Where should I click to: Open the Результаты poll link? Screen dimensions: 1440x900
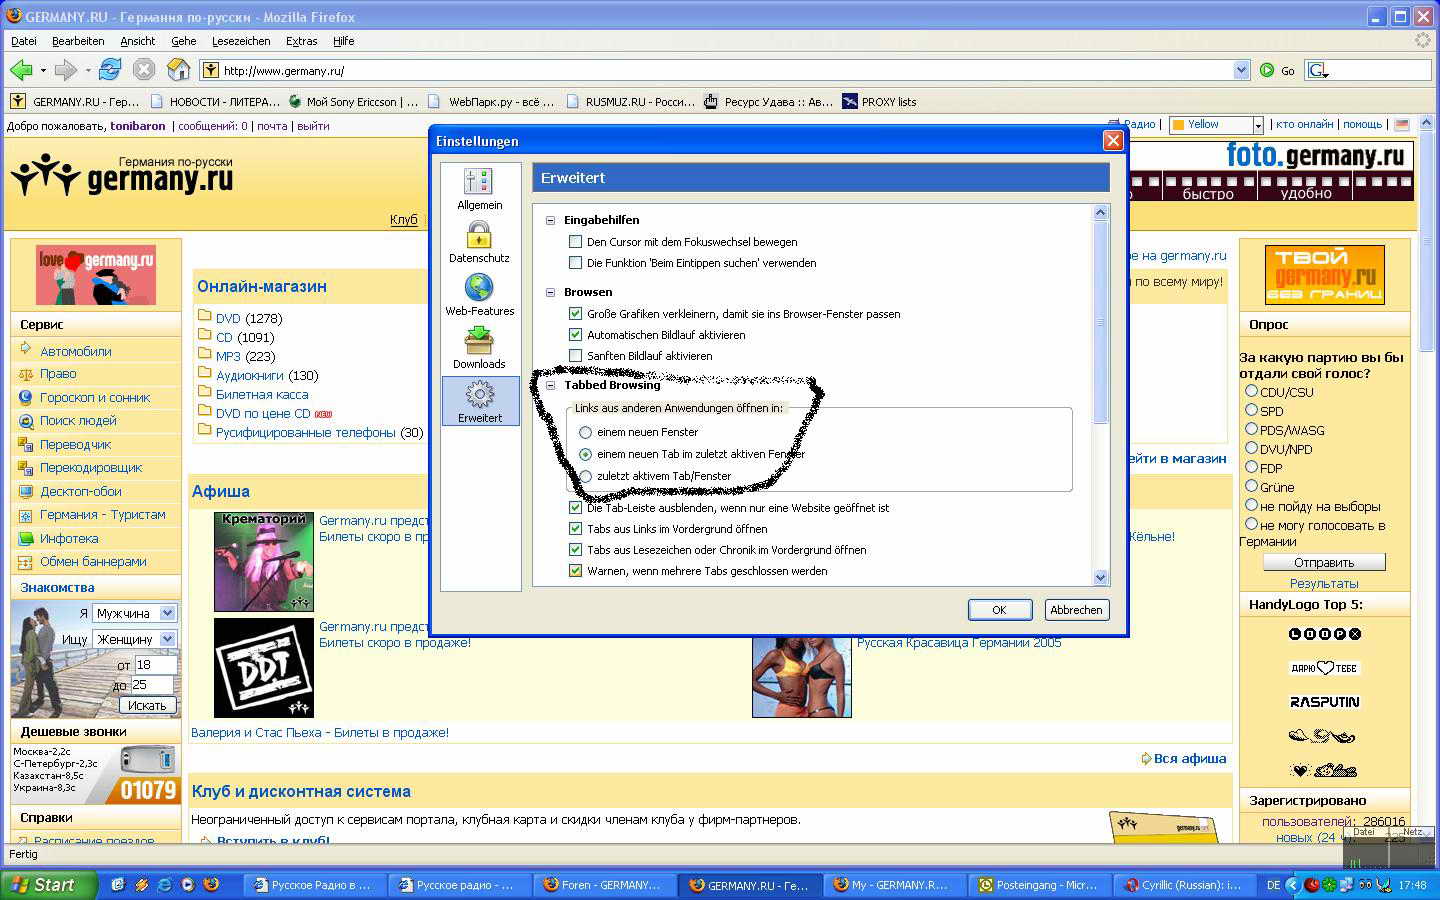[1324, 583]
